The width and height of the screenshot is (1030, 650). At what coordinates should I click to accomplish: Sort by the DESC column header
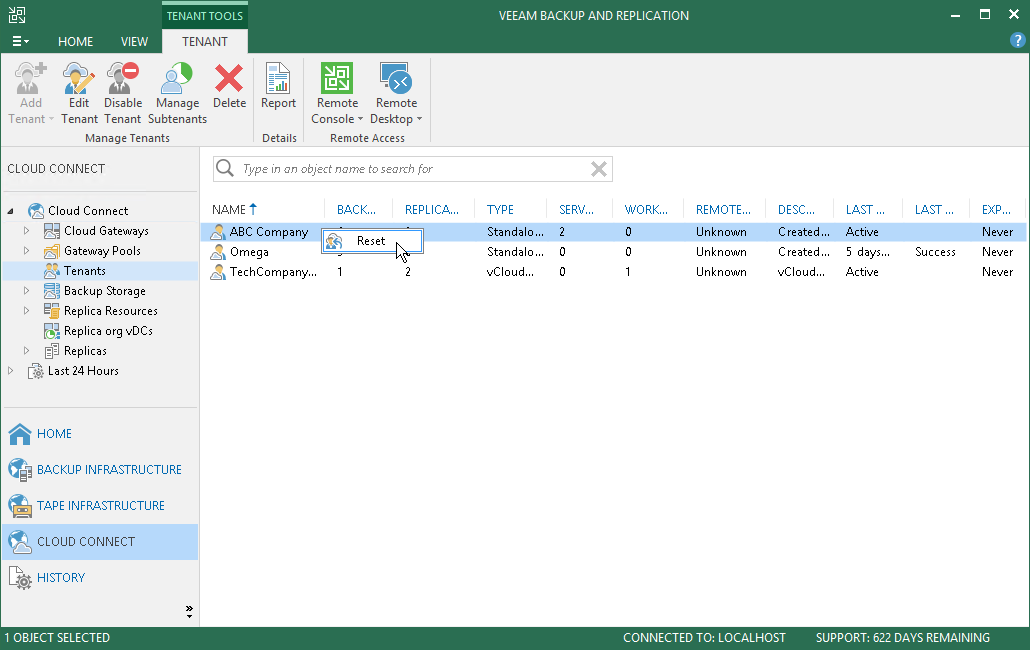(x=796, y=209)
